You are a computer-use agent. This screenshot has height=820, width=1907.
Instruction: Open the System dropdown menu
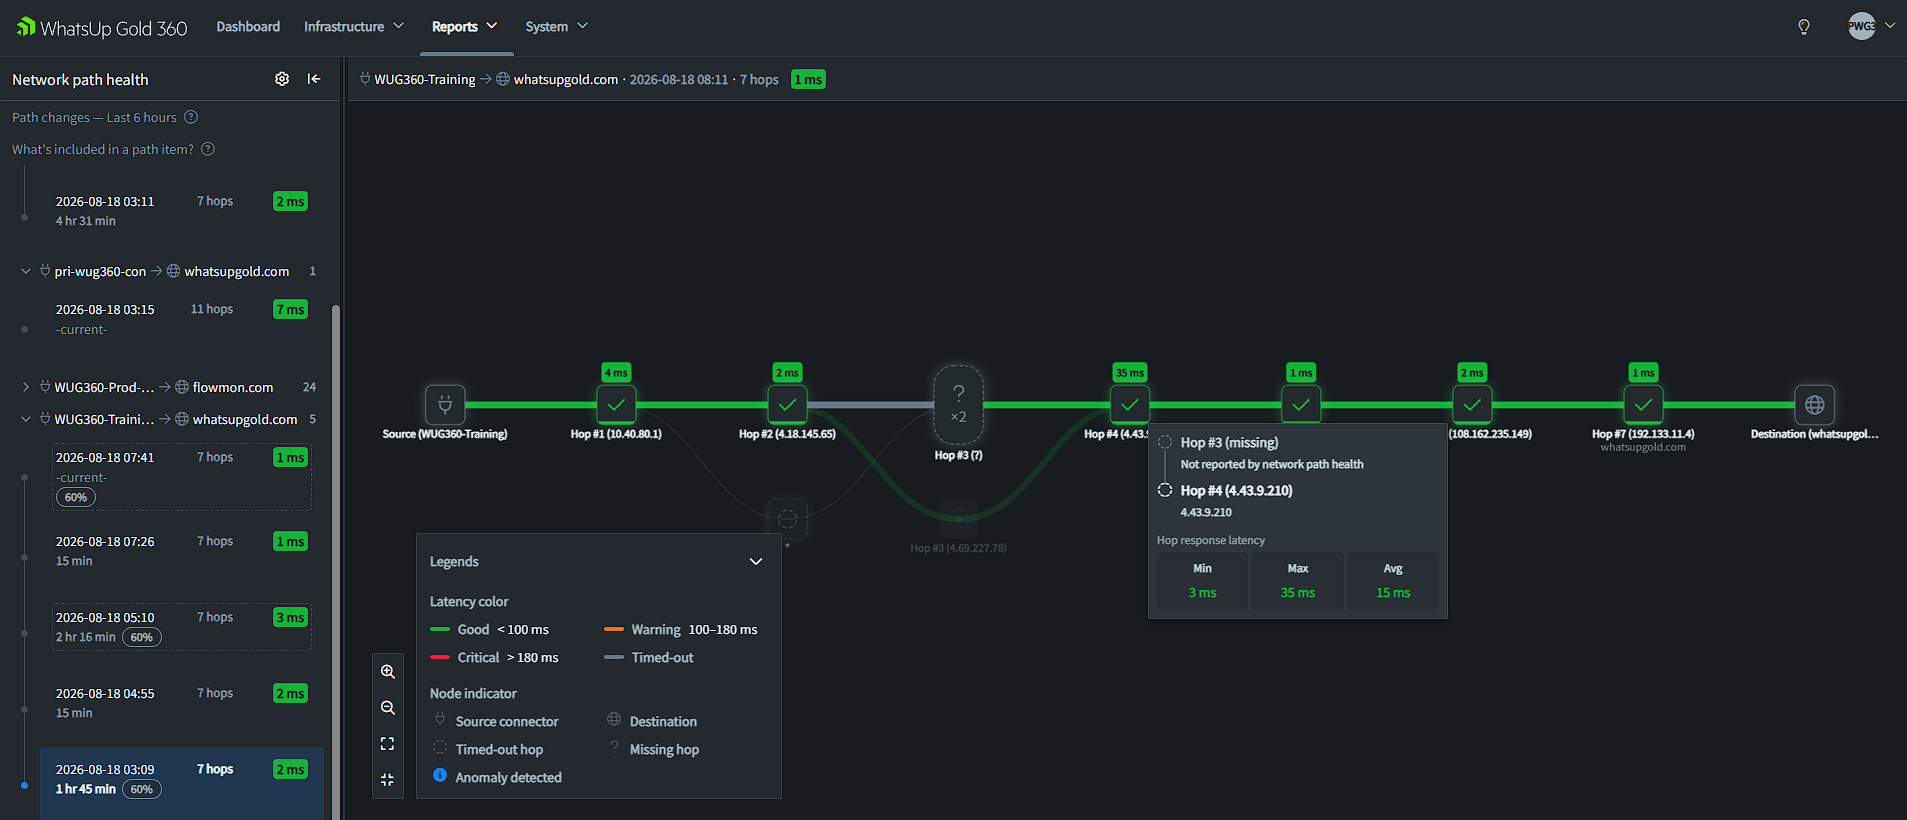(x=557, y=27)
